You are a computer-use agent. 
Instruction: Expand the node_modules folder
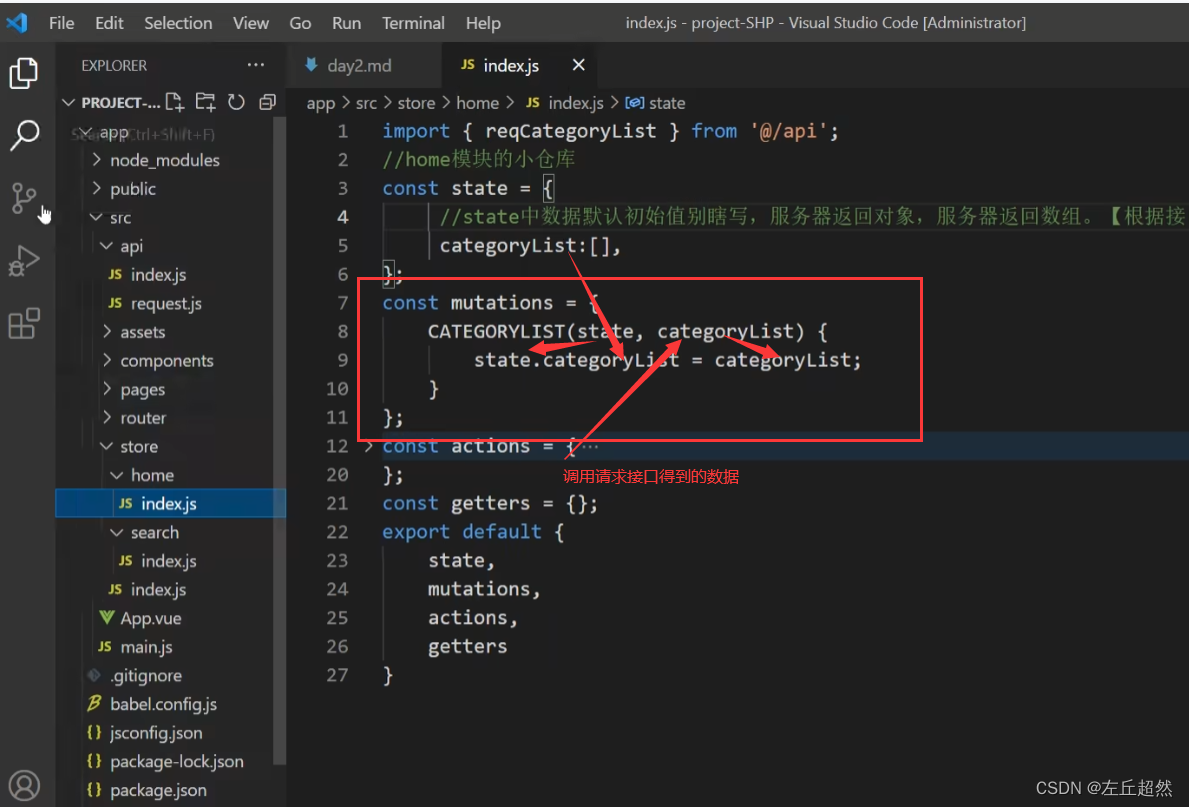click(96, 160)
